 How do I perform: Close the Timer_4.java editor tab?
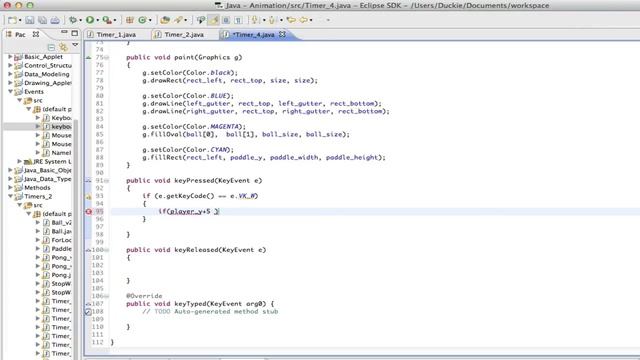pyautogui.click(x=282, y=34)
